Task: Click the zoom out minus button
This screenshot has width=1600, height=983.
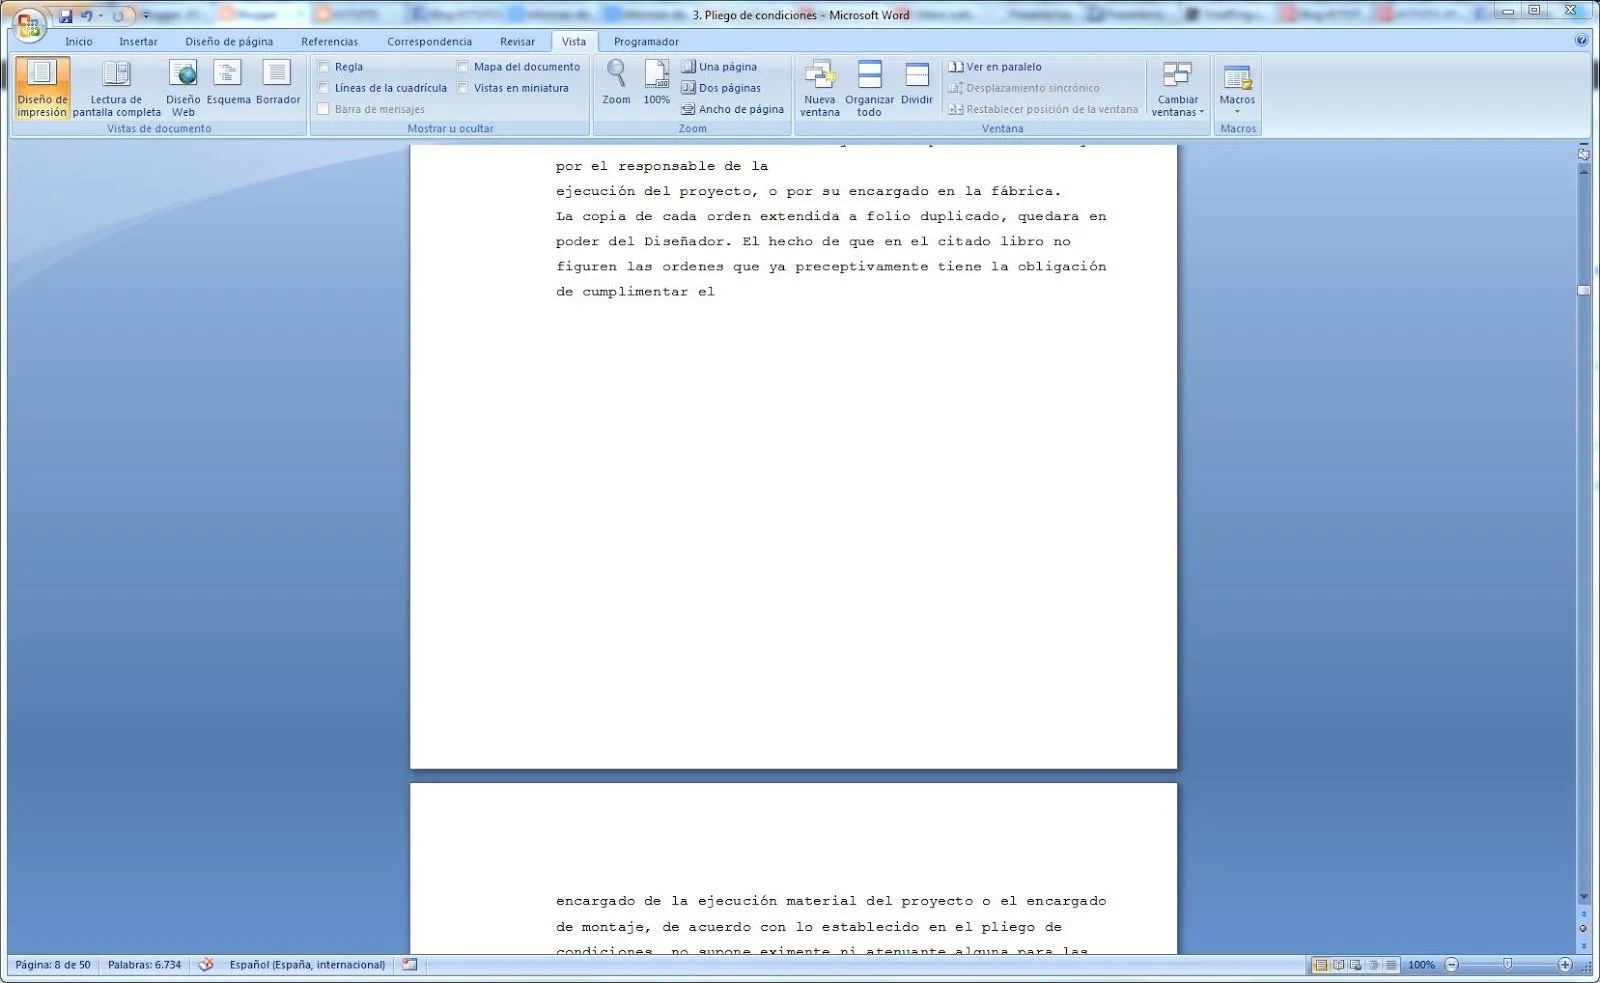Action: [x=1452, y=965]
